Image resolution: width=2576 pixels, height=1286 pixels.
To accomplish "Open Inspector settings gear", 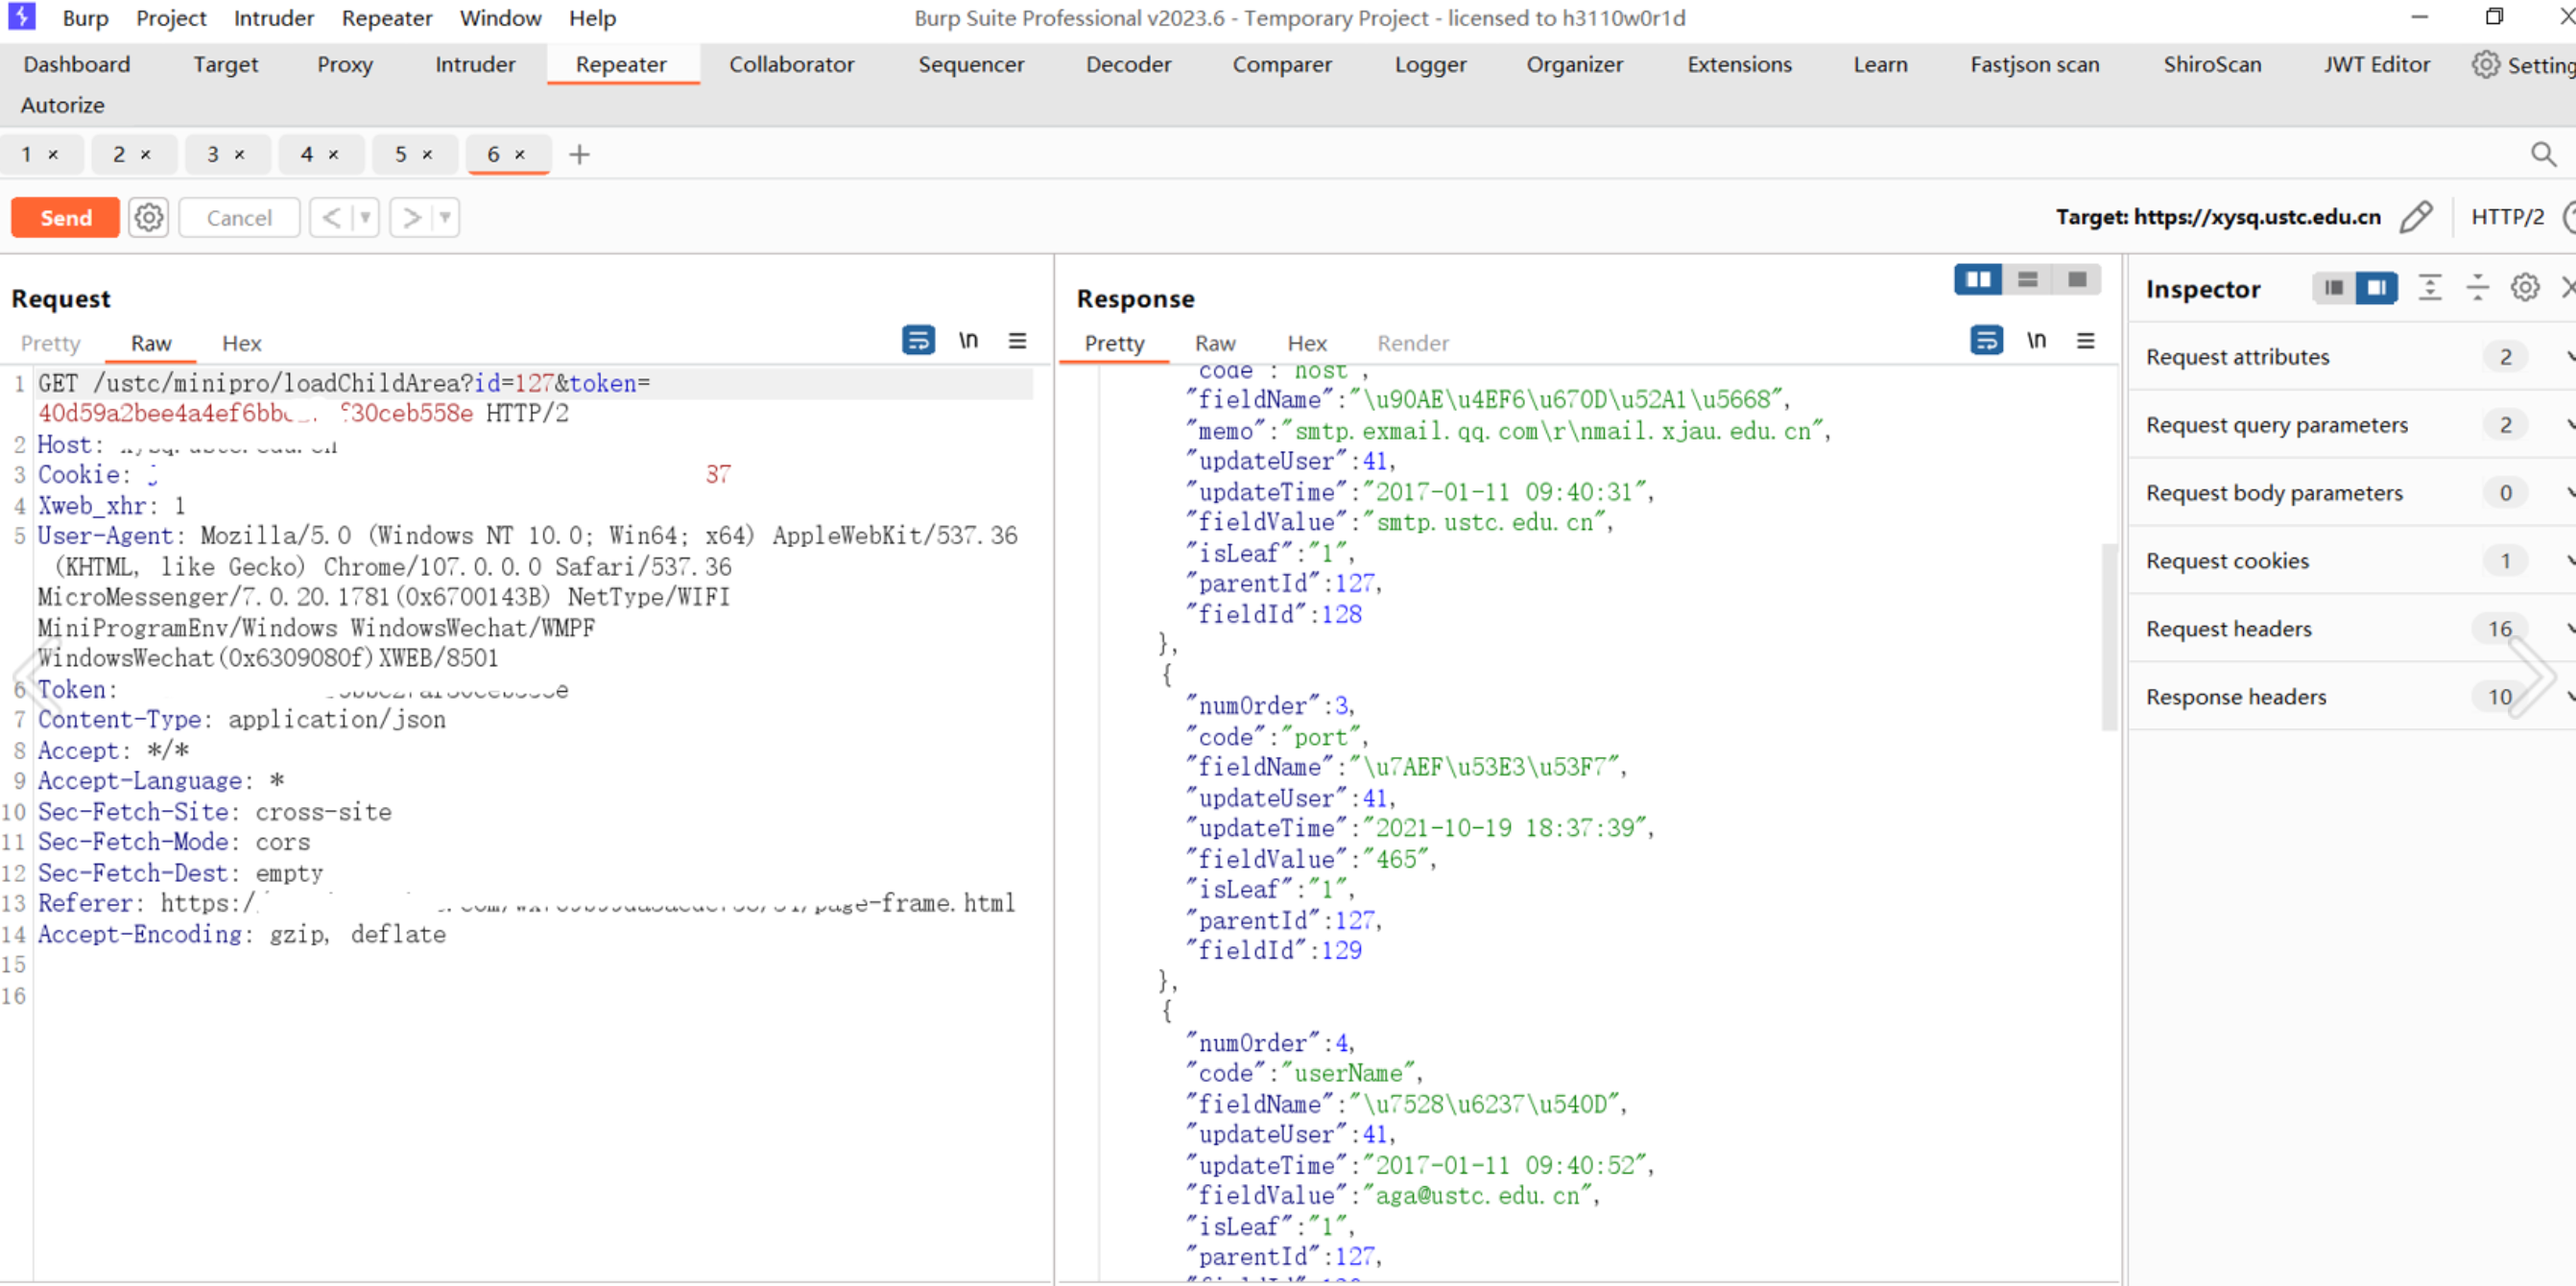I will (x=2525, y=288).
